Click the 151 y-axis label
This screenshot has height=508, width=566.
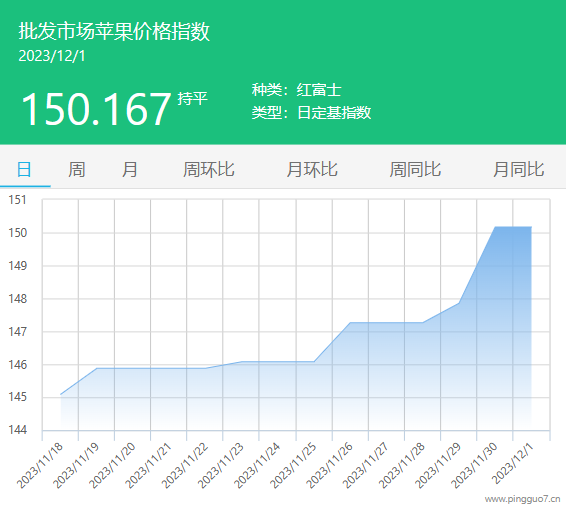click(18, 200)
